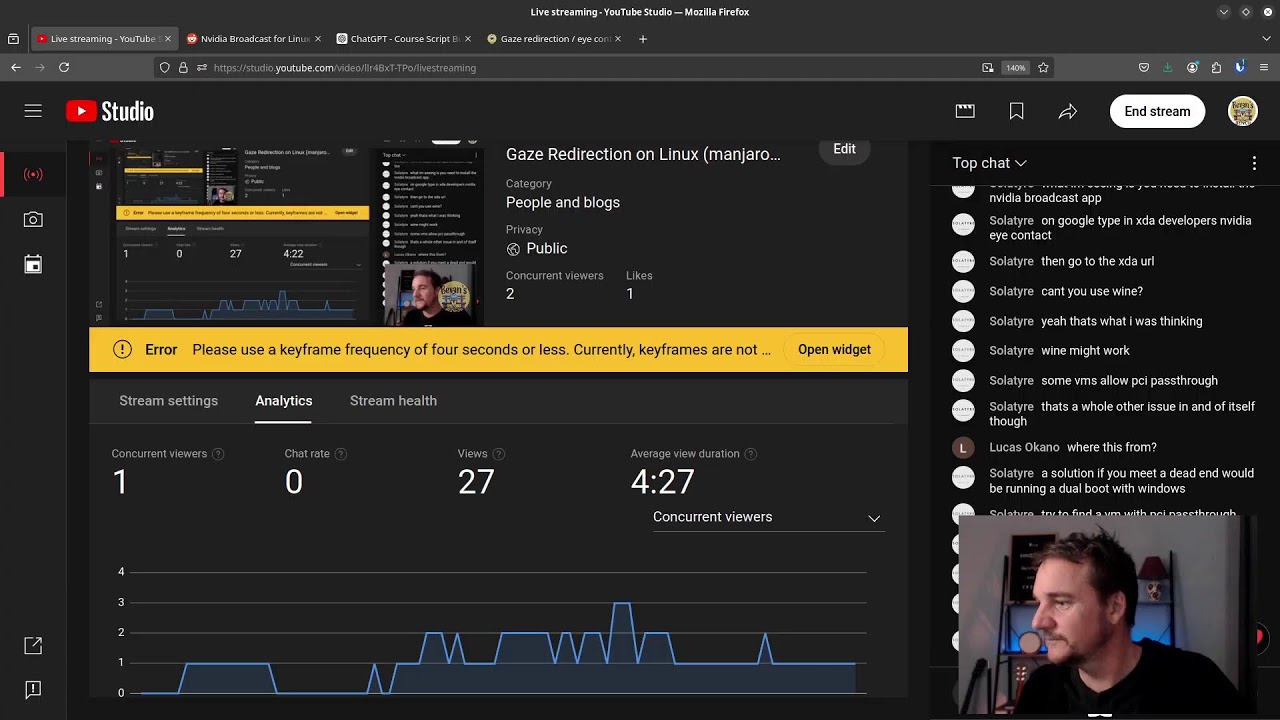
Task: Select the Stream live icon in sidebar
Action: click(x=33, y=174)
